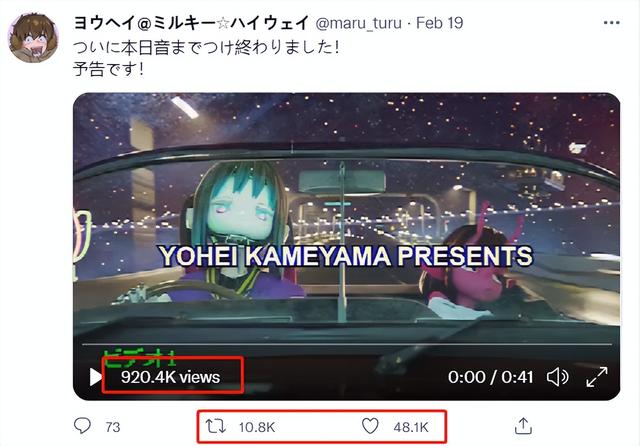Click the video progress bar

347,344
